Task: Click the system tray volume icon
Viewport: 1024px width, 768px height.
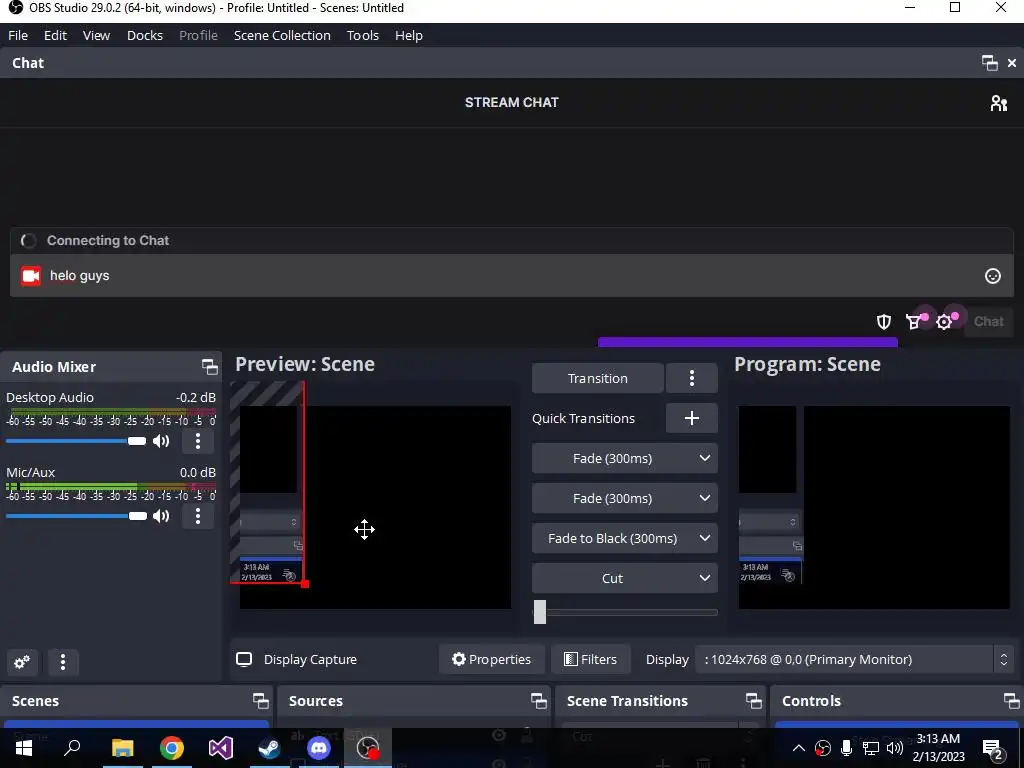Action: (x=895, y=748)
